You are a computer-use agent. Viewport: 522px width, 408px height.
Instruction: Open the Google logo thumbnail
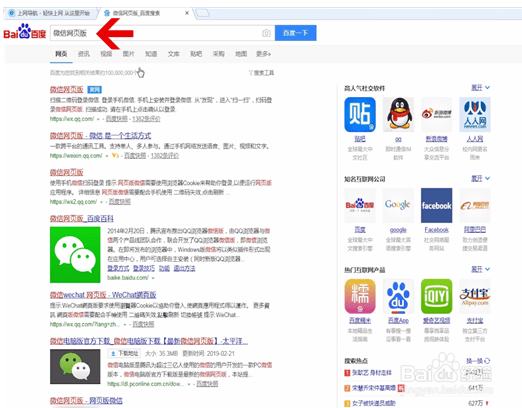(398, 205)
